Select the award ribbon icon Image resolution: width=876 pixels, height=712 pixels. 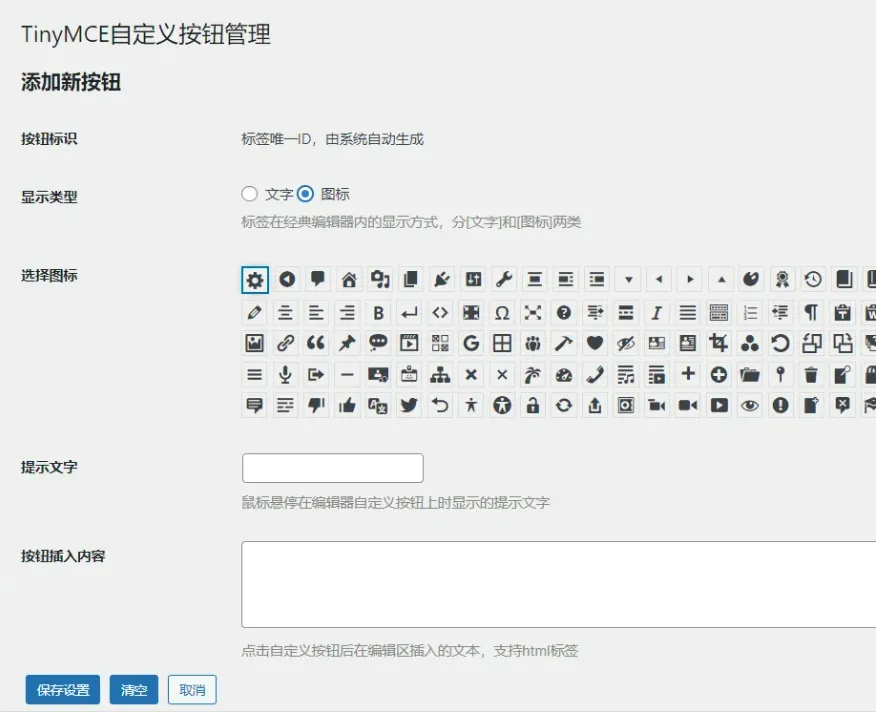point(782,279)
